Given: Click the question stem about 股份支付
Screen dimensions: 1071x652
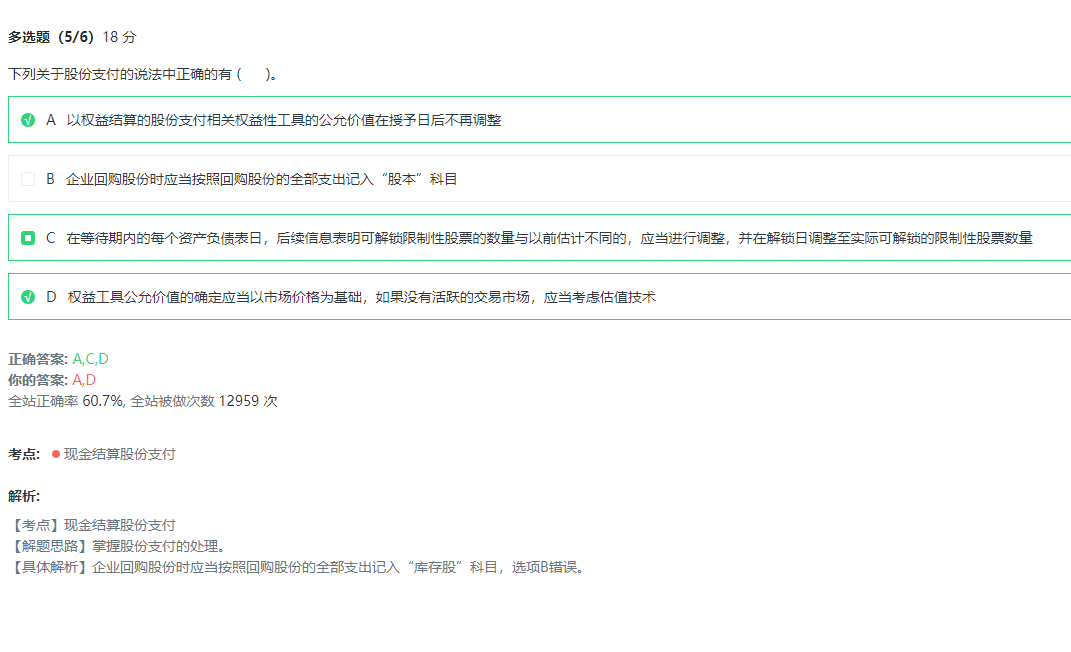Looking at the screenshot, I should click(x=142, y=74).
